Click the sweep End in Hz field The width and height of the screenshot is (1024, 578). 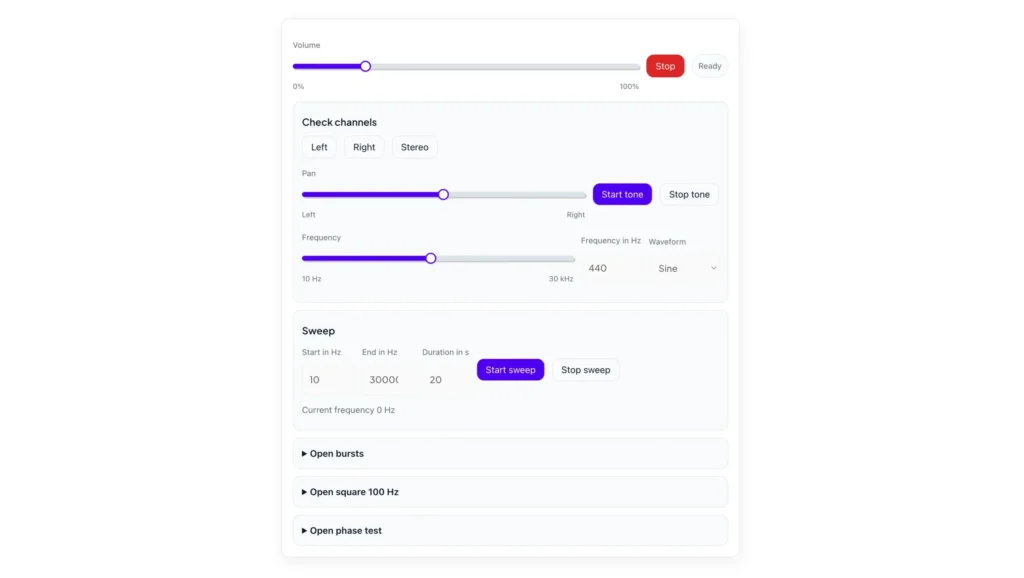(386, 380)
